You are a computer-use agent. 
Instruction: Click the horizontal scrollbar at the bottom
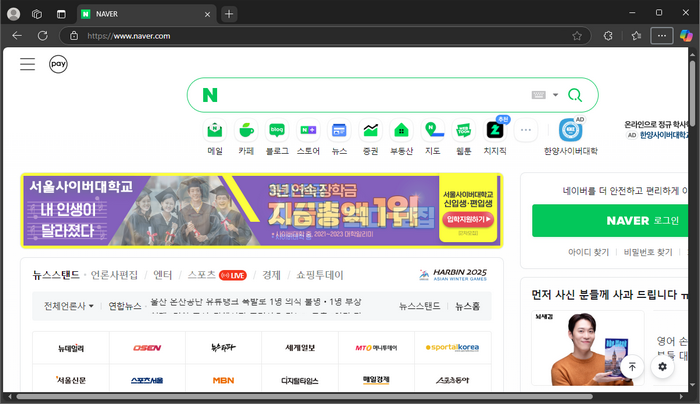[300, 398]
